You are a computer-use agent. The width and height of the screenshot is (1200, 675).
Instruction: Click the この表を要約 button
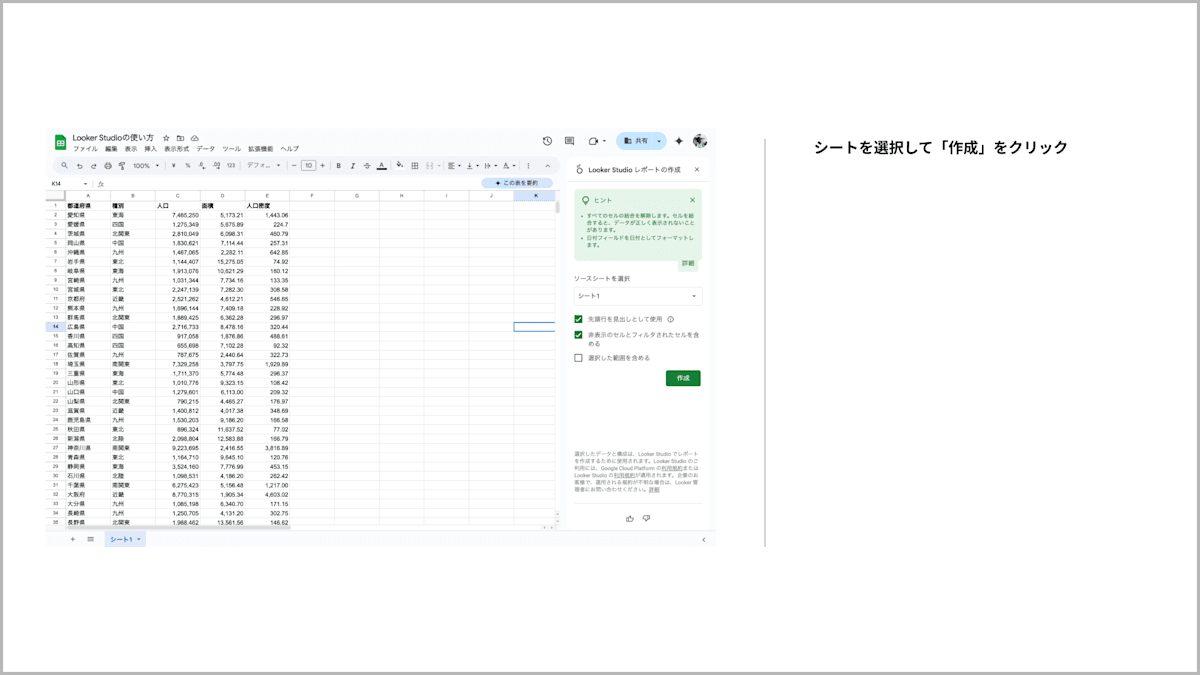pyautogui.click(x=517, y=183)
